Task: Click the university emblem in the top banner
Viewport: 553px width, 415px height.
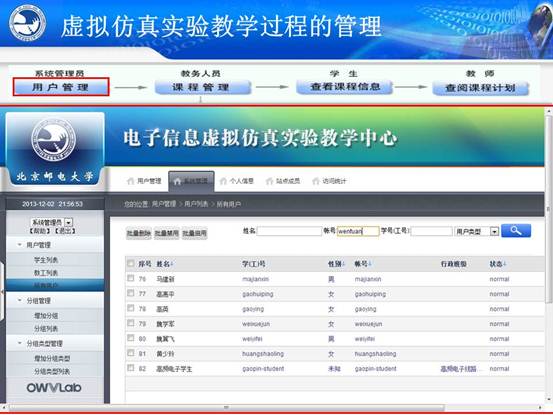Action: click(x=28, y=23)
